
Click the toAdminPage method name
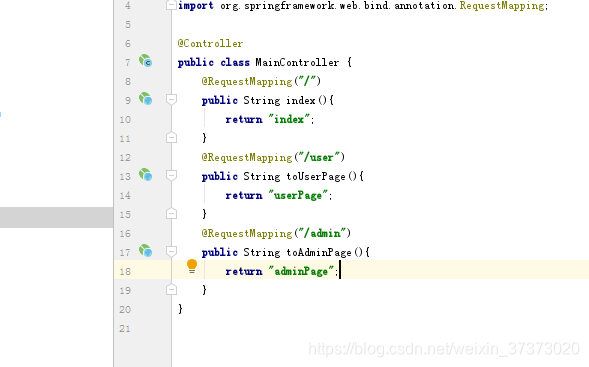(319, 252)
